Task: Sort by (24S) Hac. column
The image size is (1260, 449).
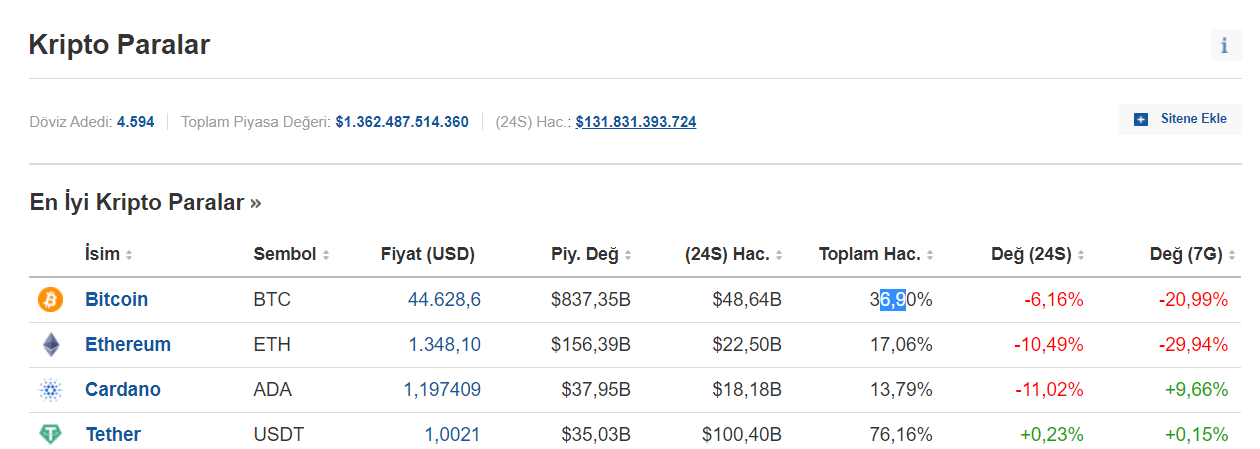Action: [733, 254]
